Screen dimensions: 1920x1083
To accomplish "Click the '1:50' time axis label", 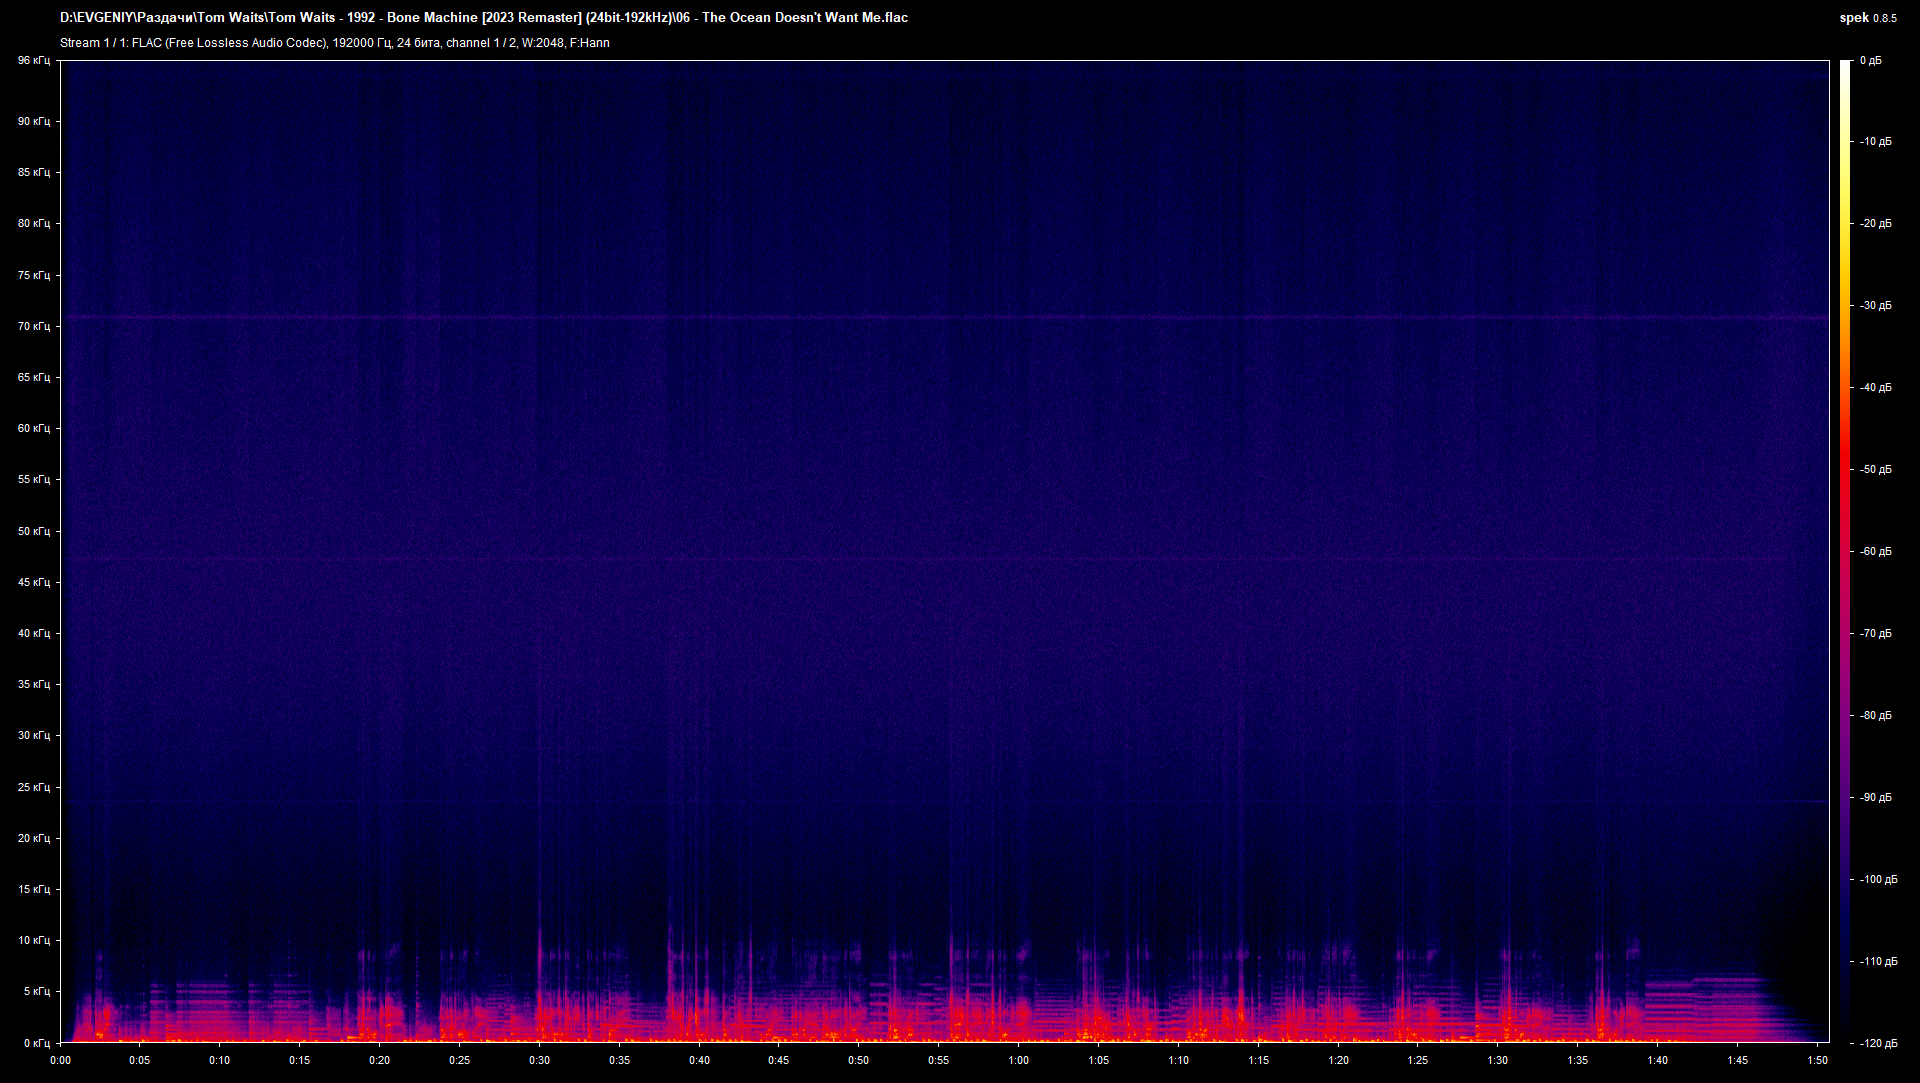I will (1818, 1061).
